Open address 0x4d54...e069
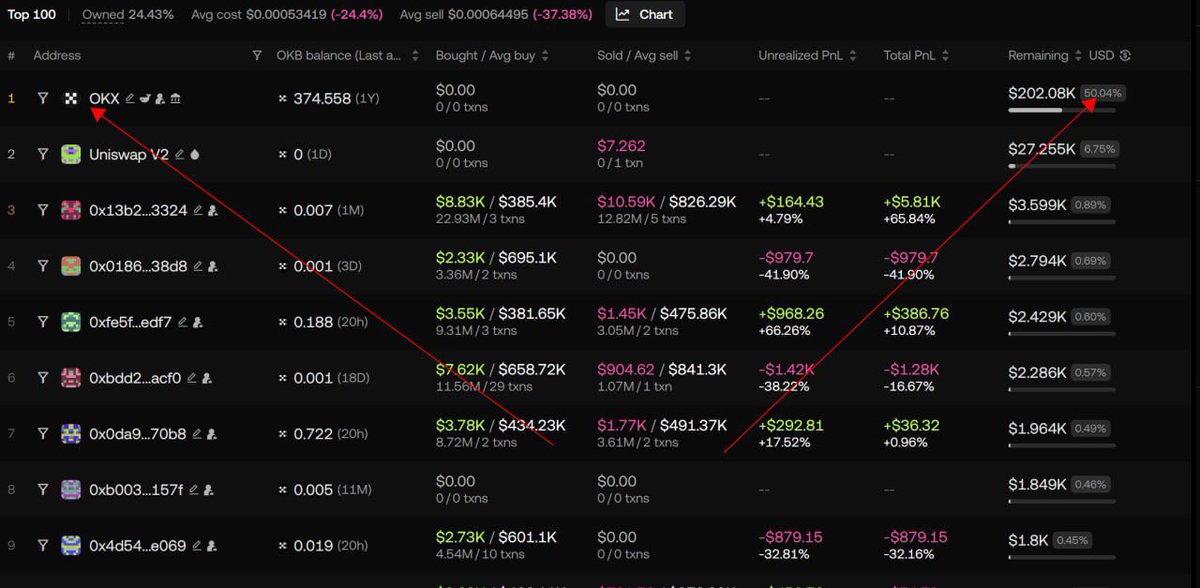Viewport: 1200px width, 588px height. coord(138,547)
